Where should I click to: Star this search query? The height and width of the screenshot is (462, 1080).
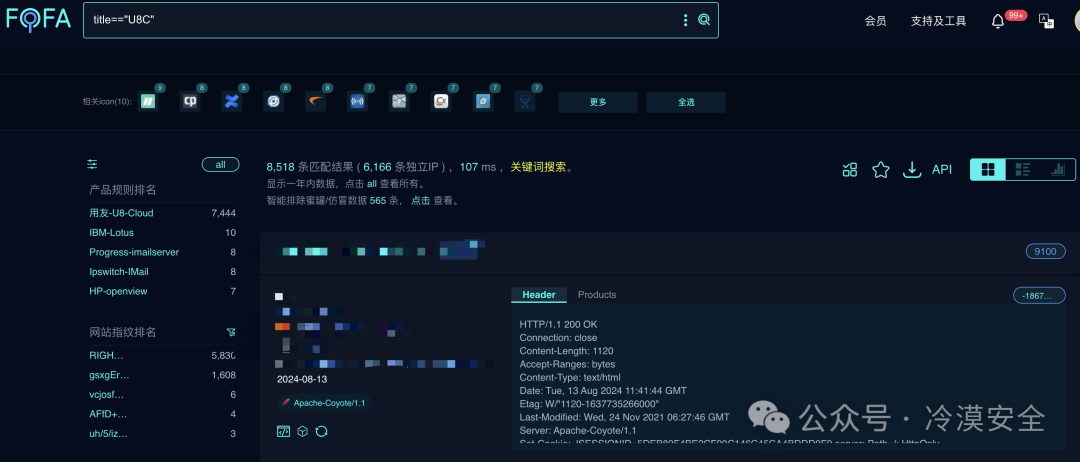(x=880, y=169)
